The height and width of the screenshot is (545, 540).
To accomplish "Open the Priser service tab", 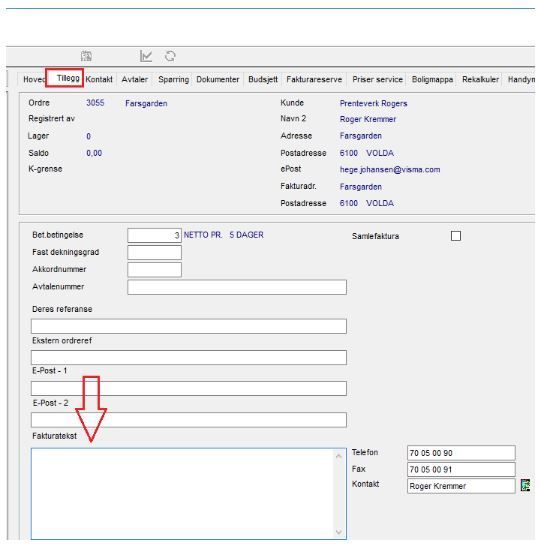I will coord(377,79).
